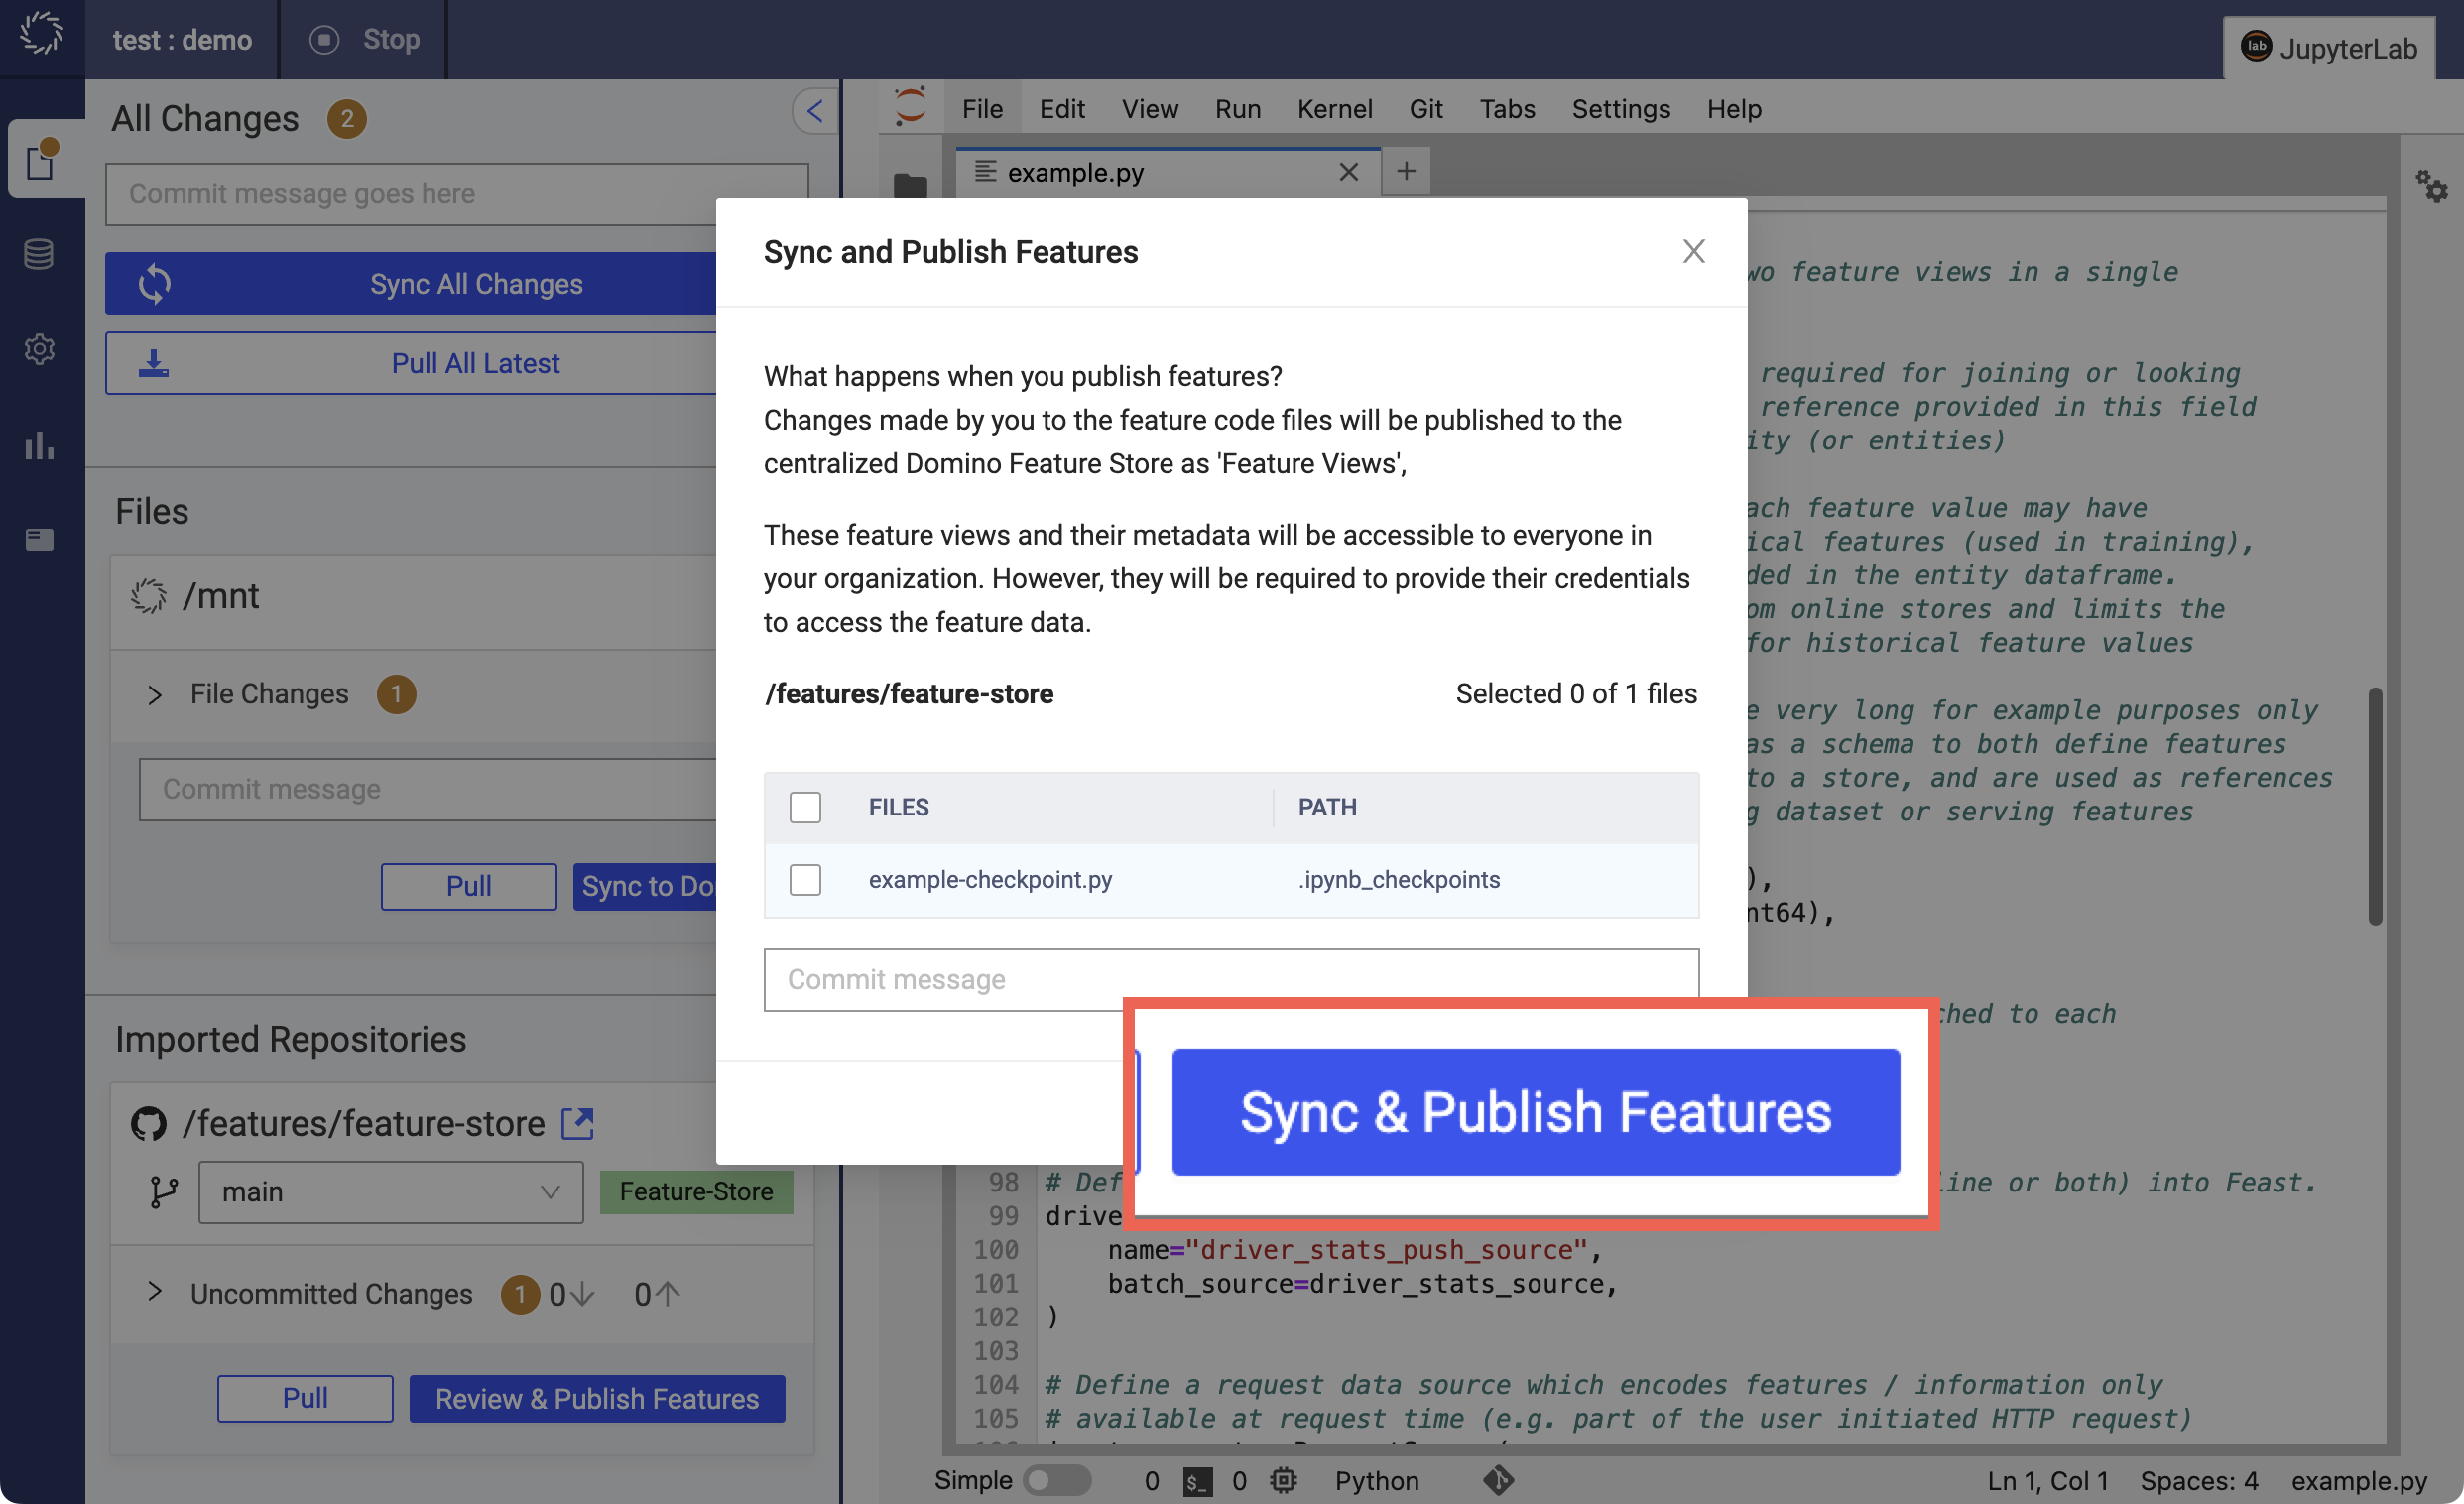Click the Ln 1, Col 1 status
Image resolution: width=2464 pixels, height=1504 pixels.
[x=2047, y=1480]
